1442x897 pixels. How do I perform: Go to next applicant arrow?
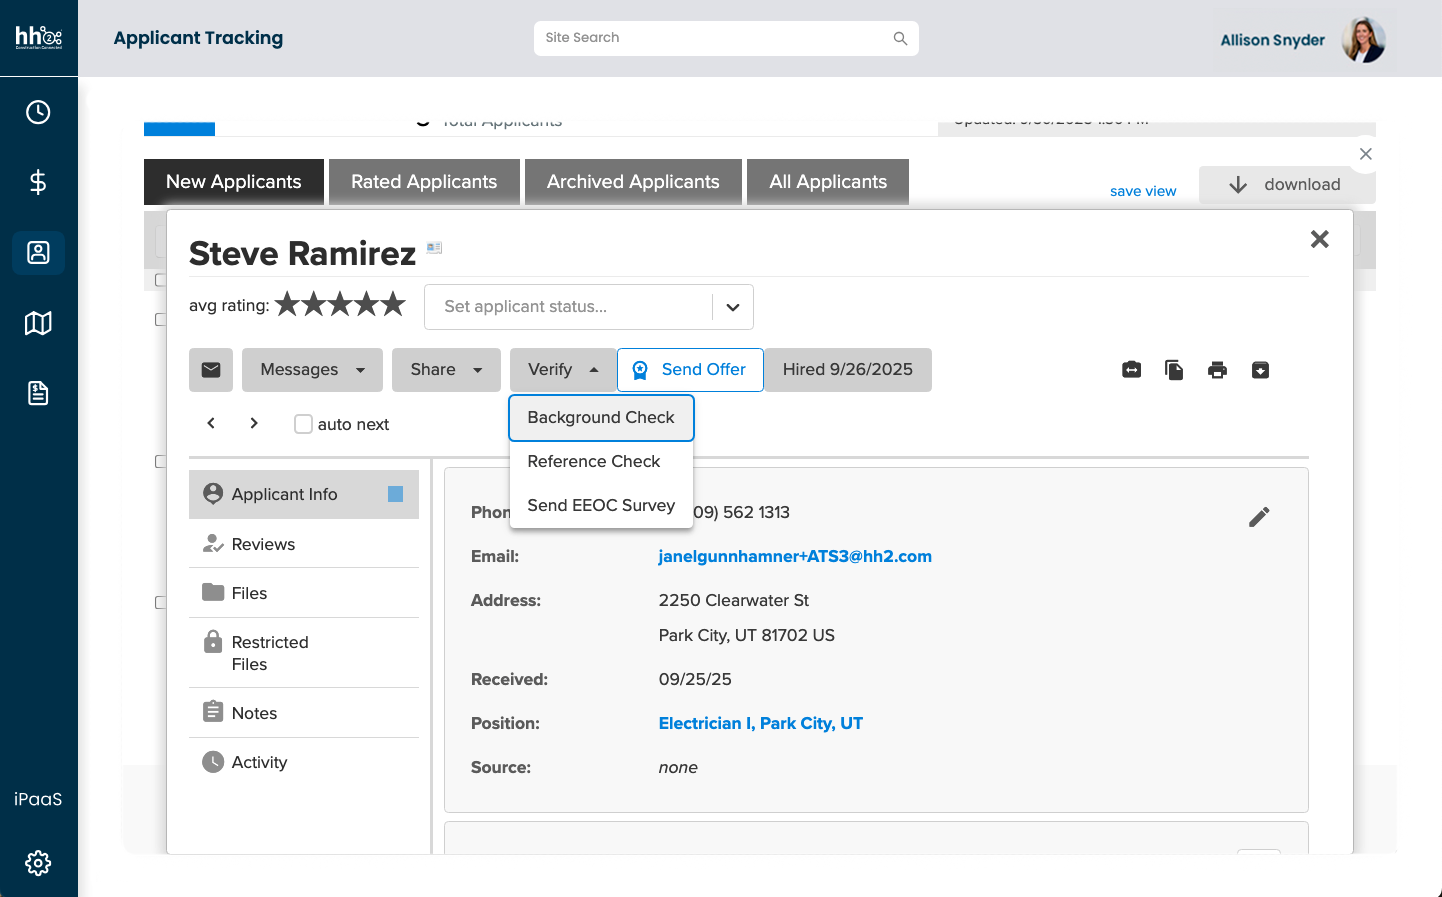254,423
